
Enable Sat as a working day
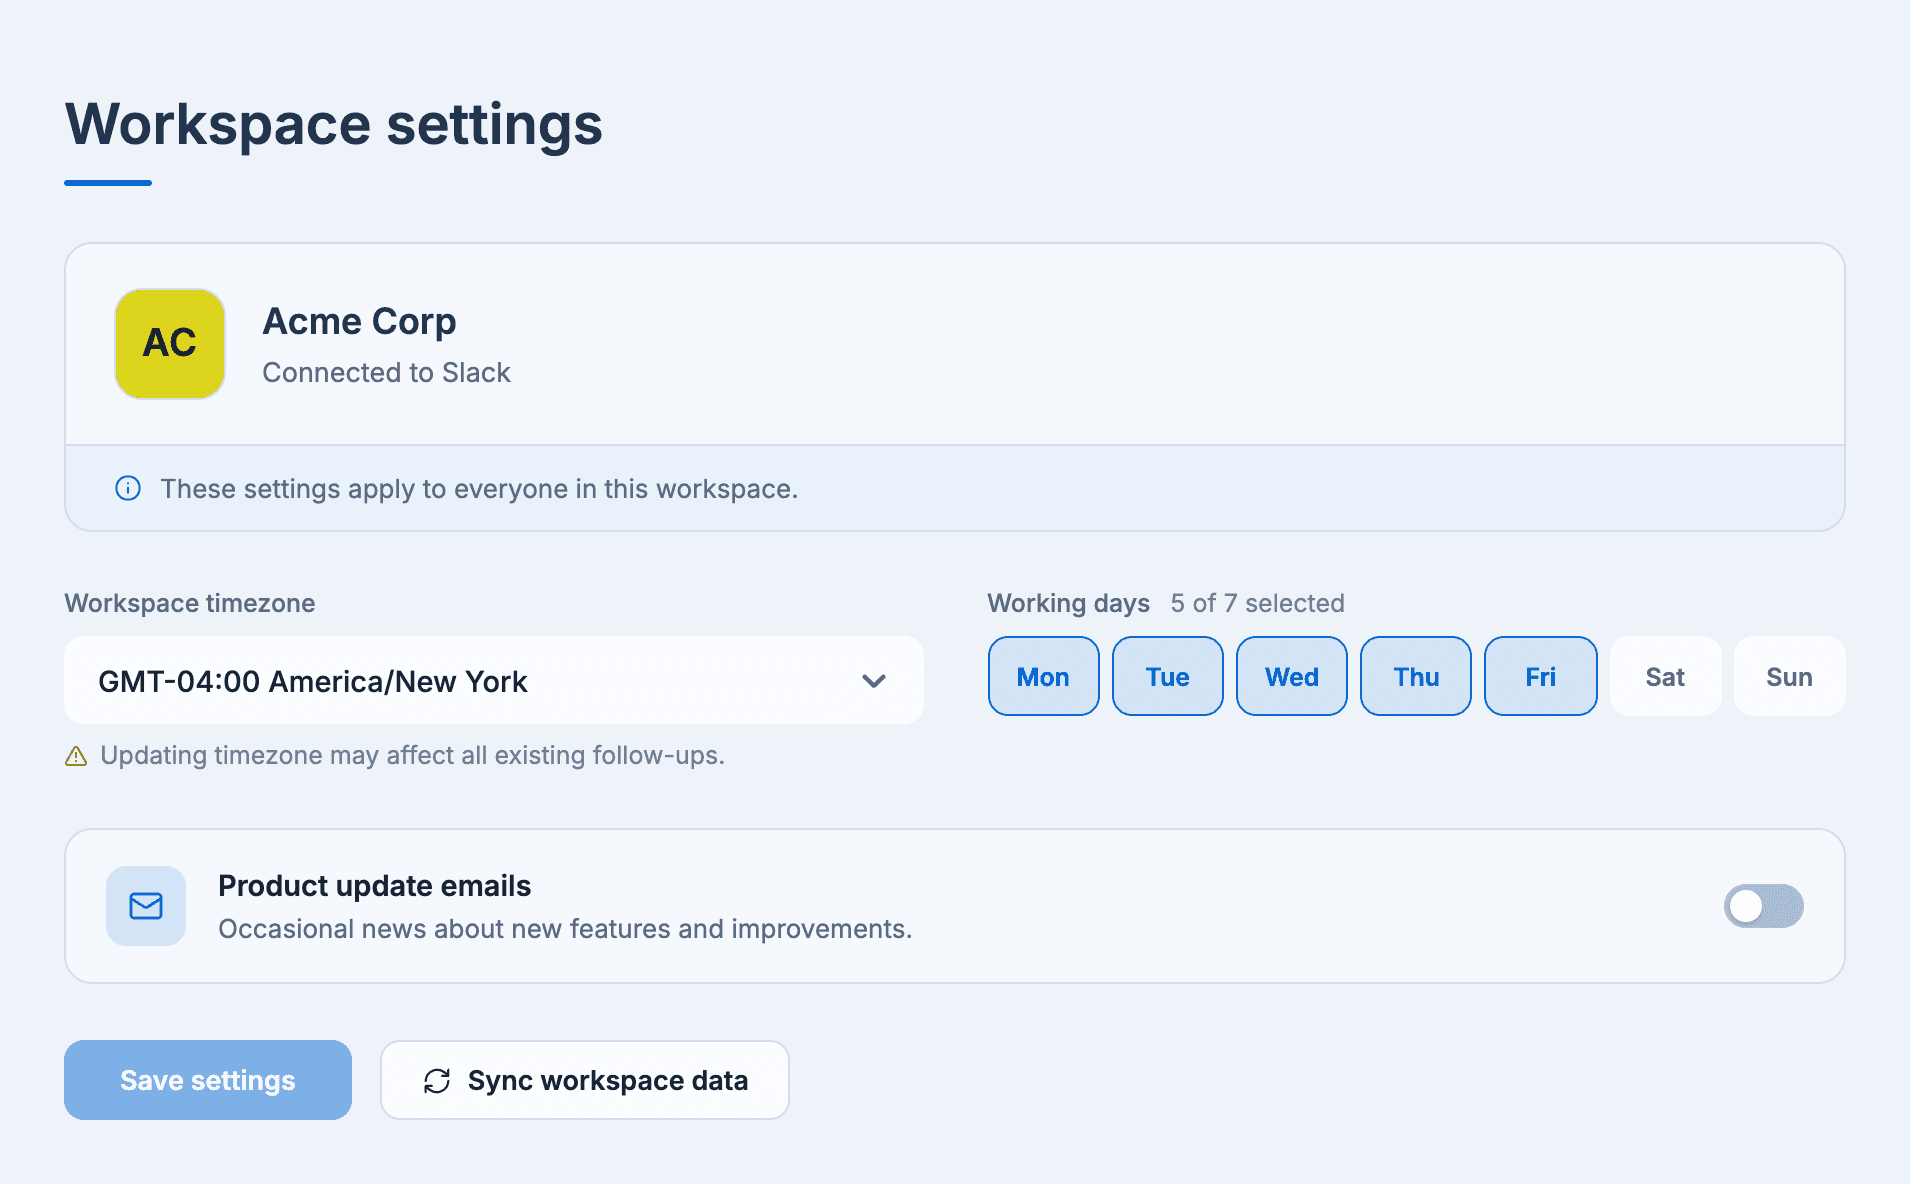(x=1666, y=676)
